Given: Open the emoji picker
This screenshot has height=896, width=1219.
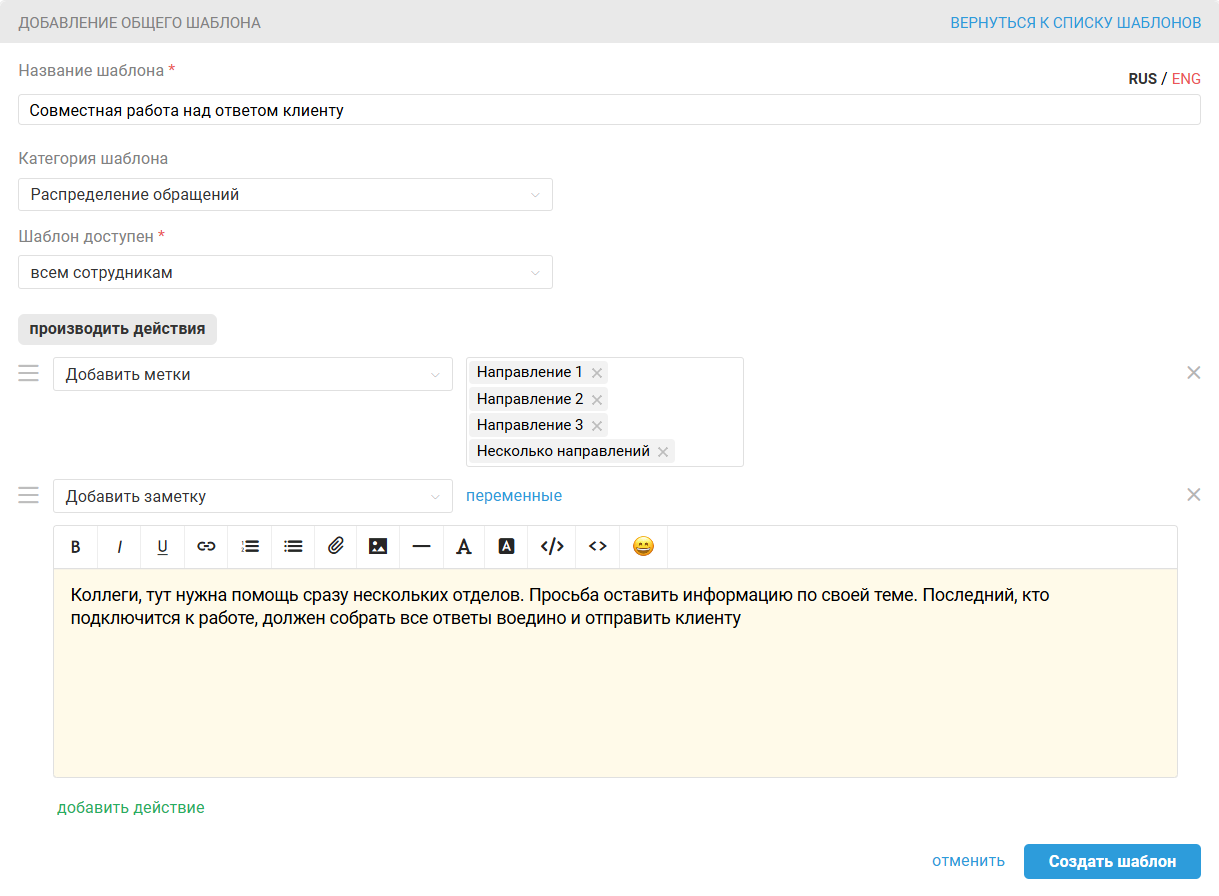Looking at the screenshot, I should (x=643, y=547).
